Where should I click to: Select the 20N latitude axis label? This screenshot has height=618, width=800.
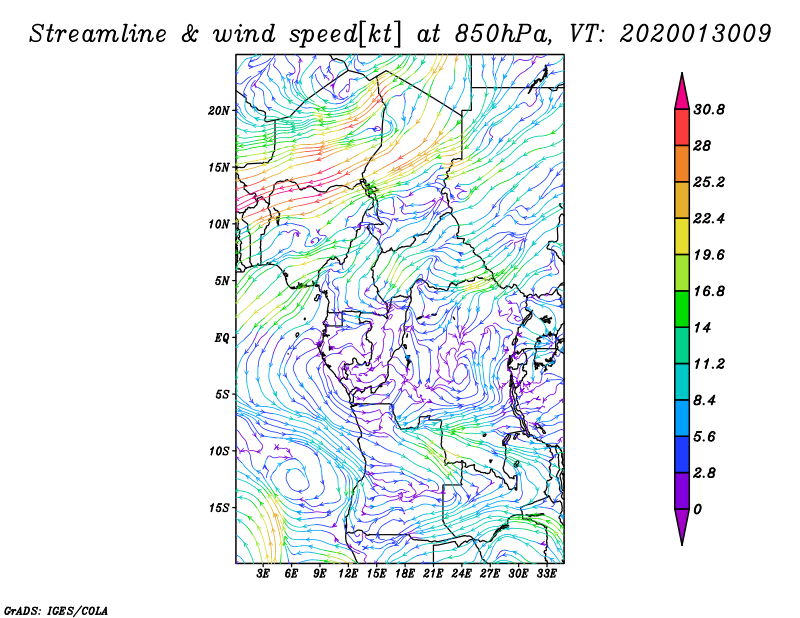click(x=219, y=110)
